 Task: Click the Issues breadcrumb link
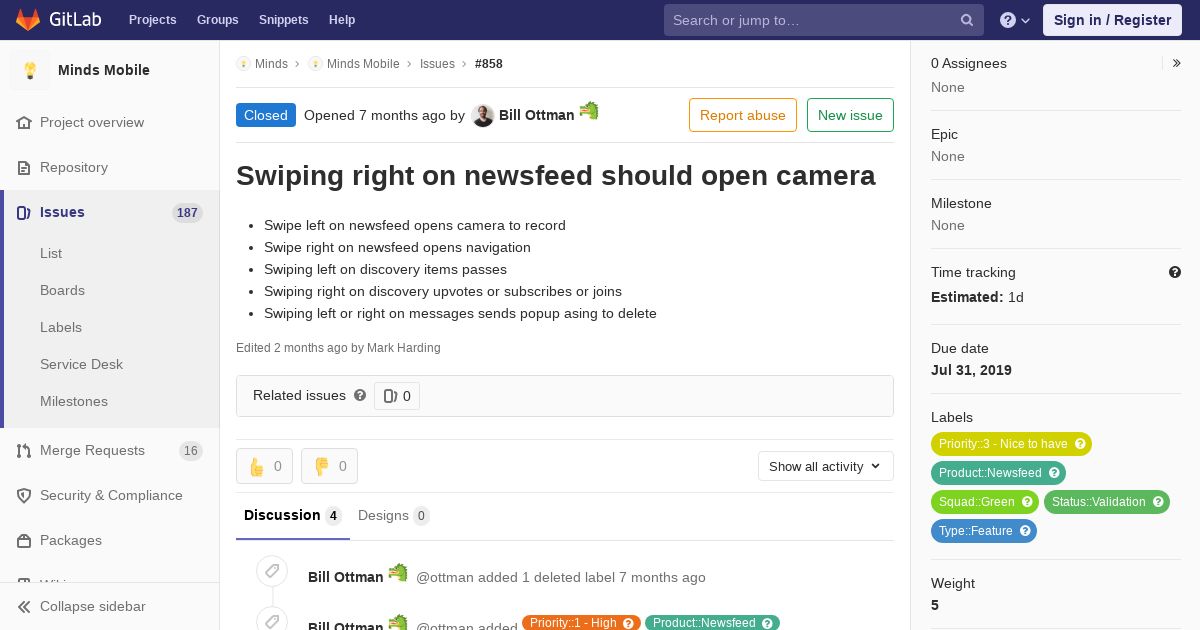tap(437, 64)
